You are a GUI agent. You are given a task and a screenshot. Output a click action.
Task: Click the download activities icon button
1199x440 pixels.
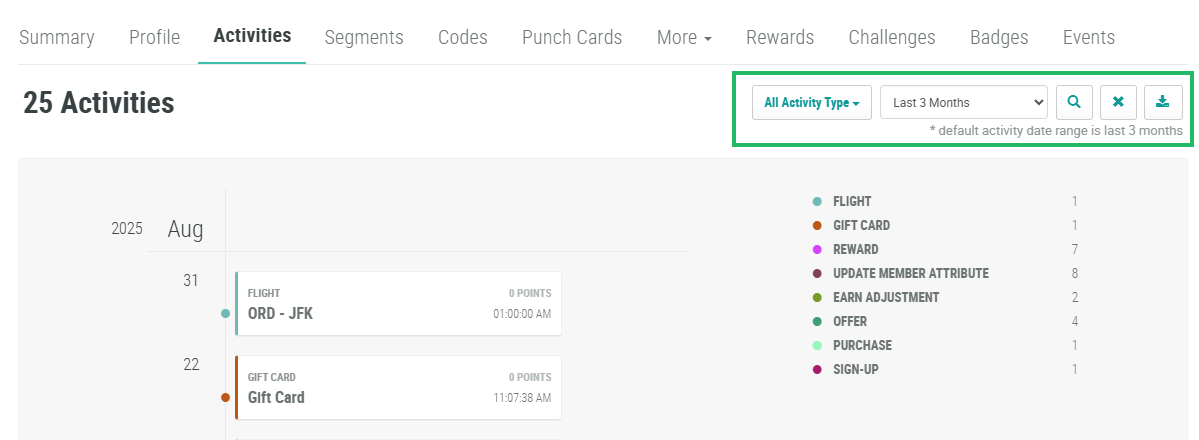(x=1162, y=102)
